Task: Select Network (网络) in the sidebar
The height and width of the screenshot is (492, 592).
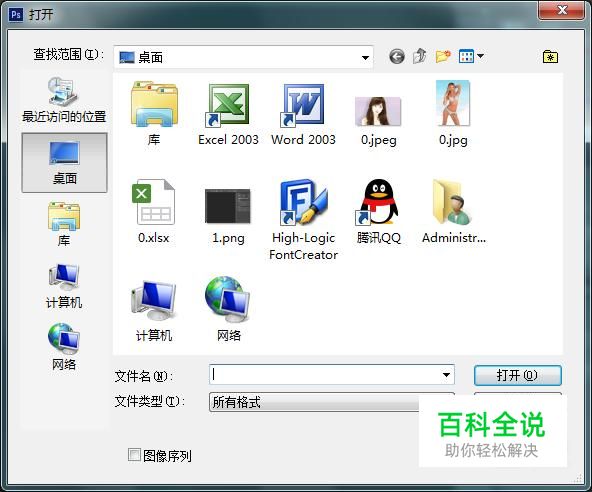Action: [64, 347]
